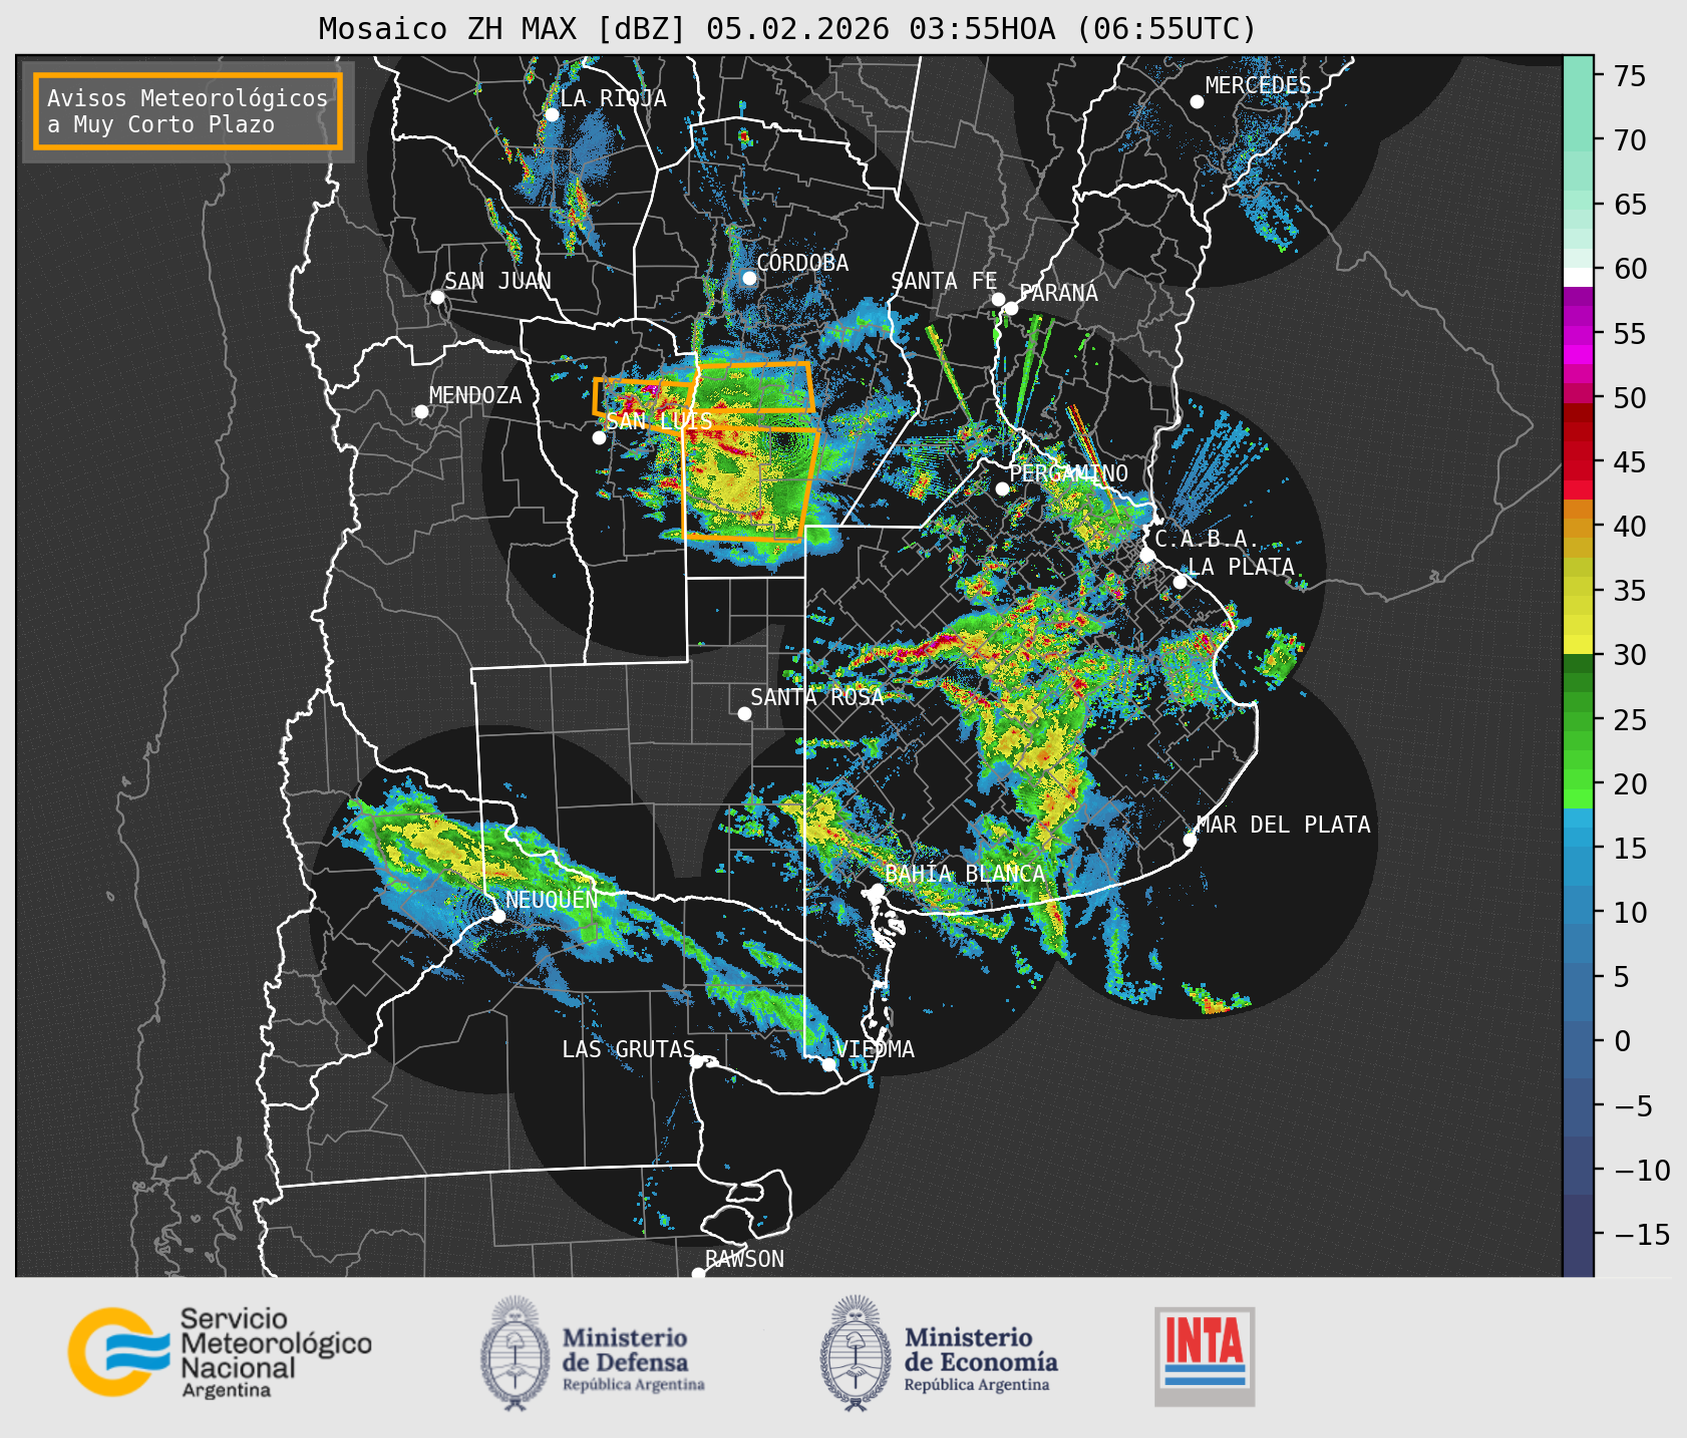Click the Las Grutas city marker

pyautogui.click(x=697, y=1061)
